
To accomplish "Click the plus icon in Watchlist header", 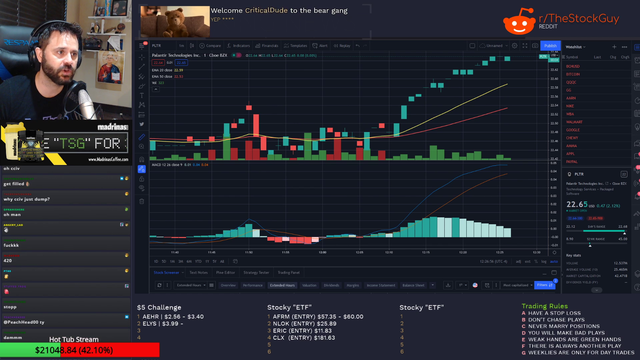I will (x=614, y=47).
